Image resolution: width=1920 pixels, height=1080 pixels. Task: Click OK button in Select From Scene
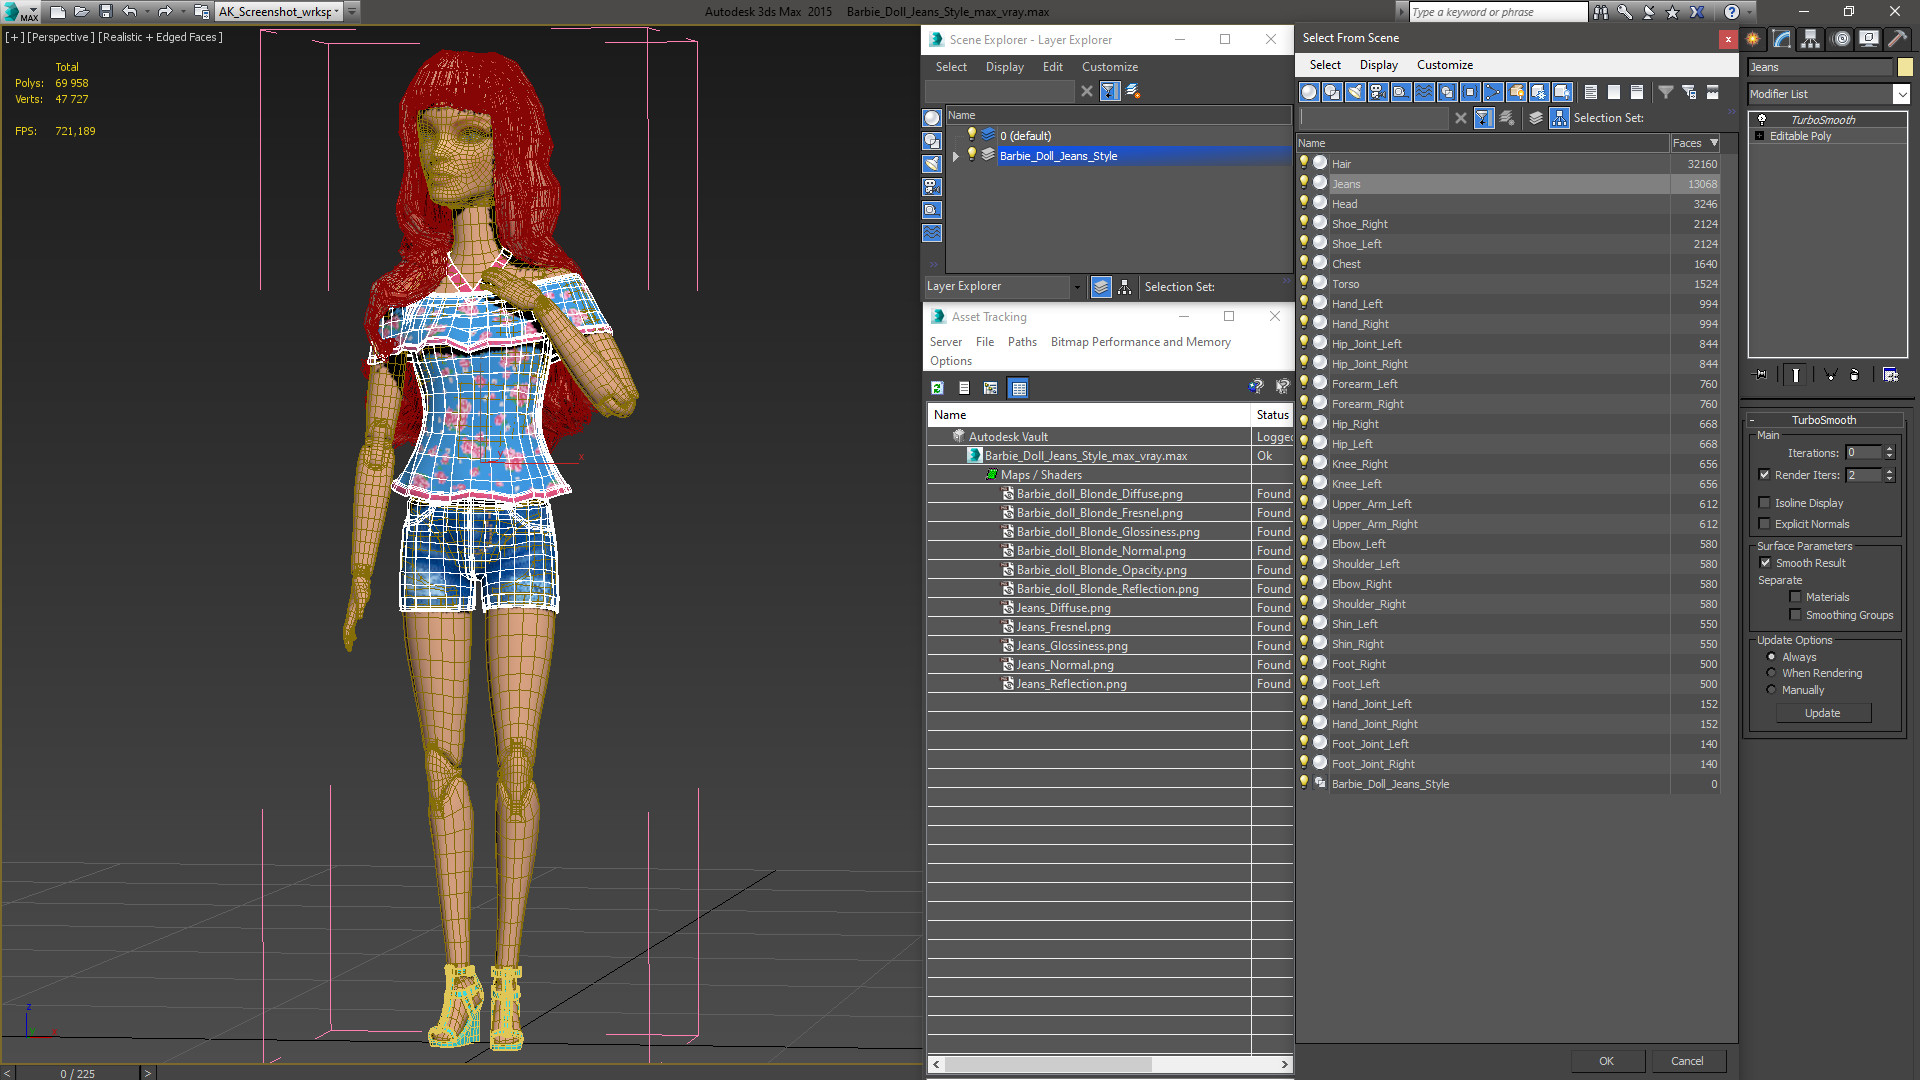[1606, 1061]
